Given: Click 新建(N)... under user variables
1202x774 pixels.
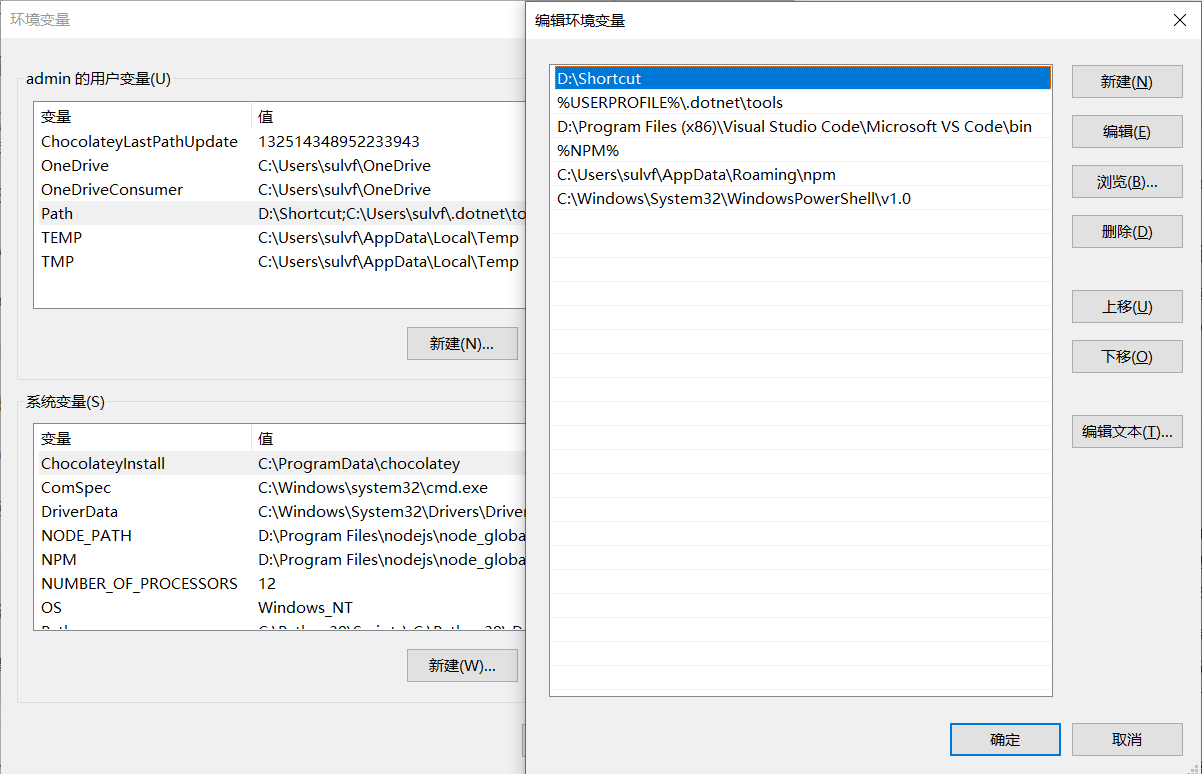Looking at the screenshot, I should point(462,344).
